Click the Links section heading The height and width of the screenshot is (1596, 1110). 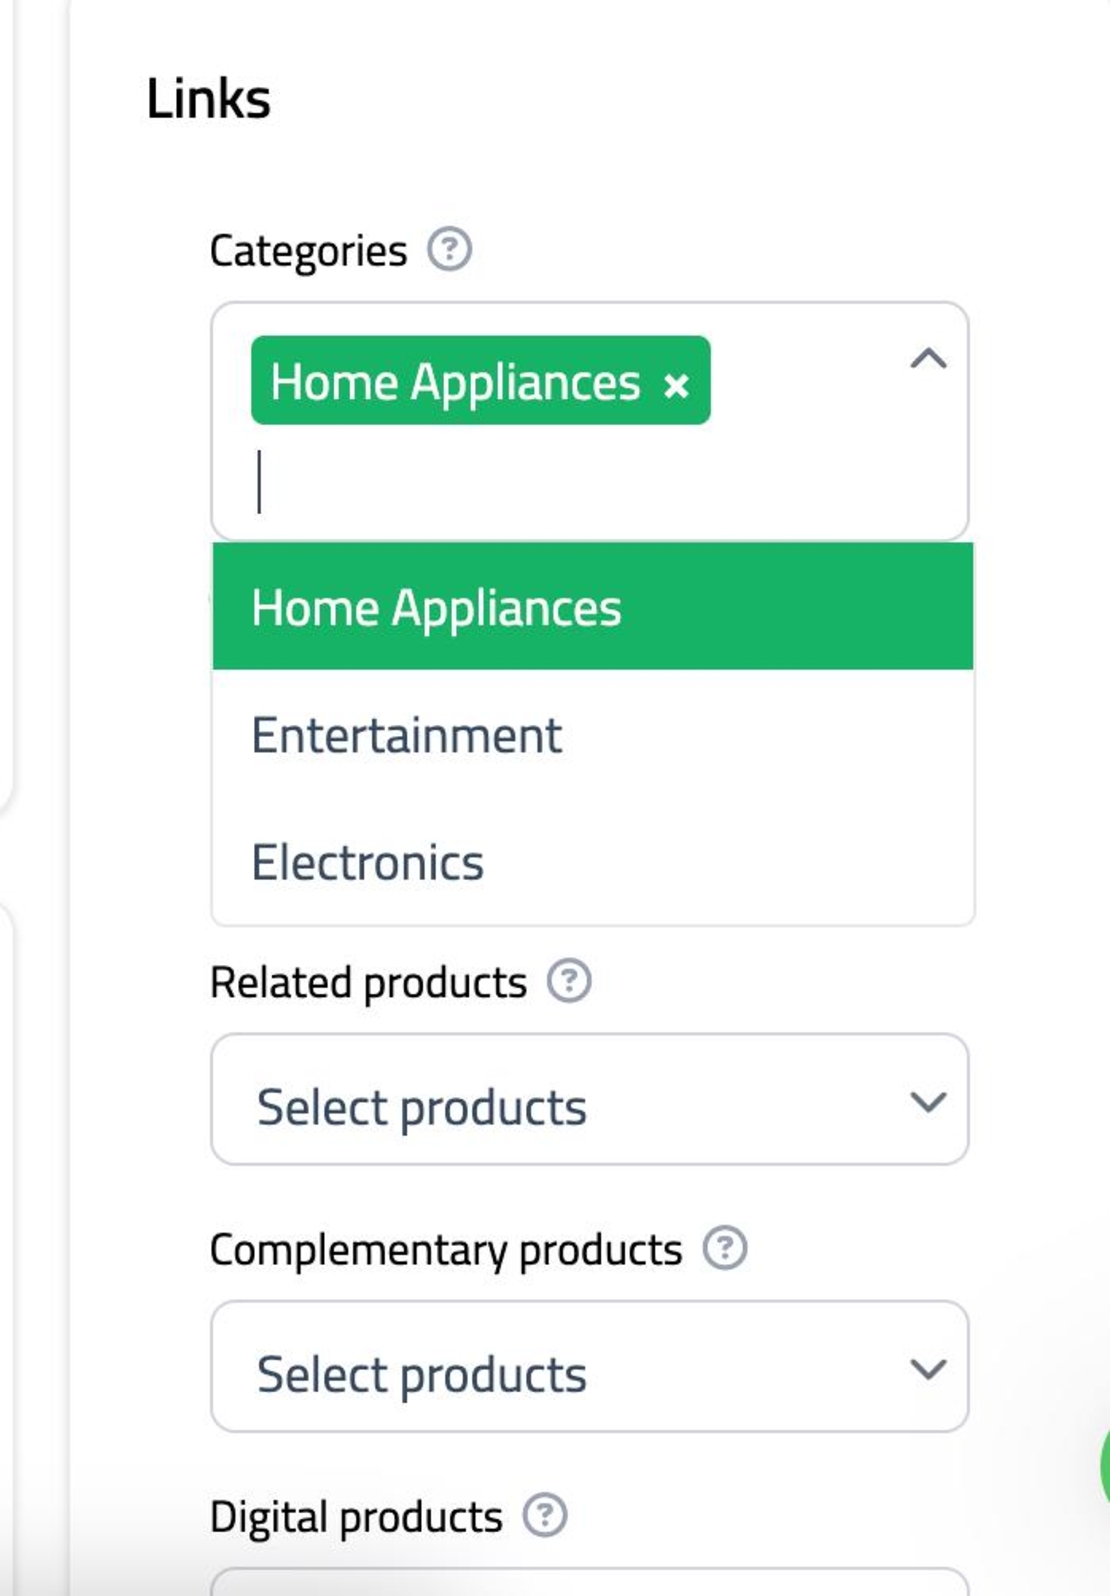coord(208,99)
